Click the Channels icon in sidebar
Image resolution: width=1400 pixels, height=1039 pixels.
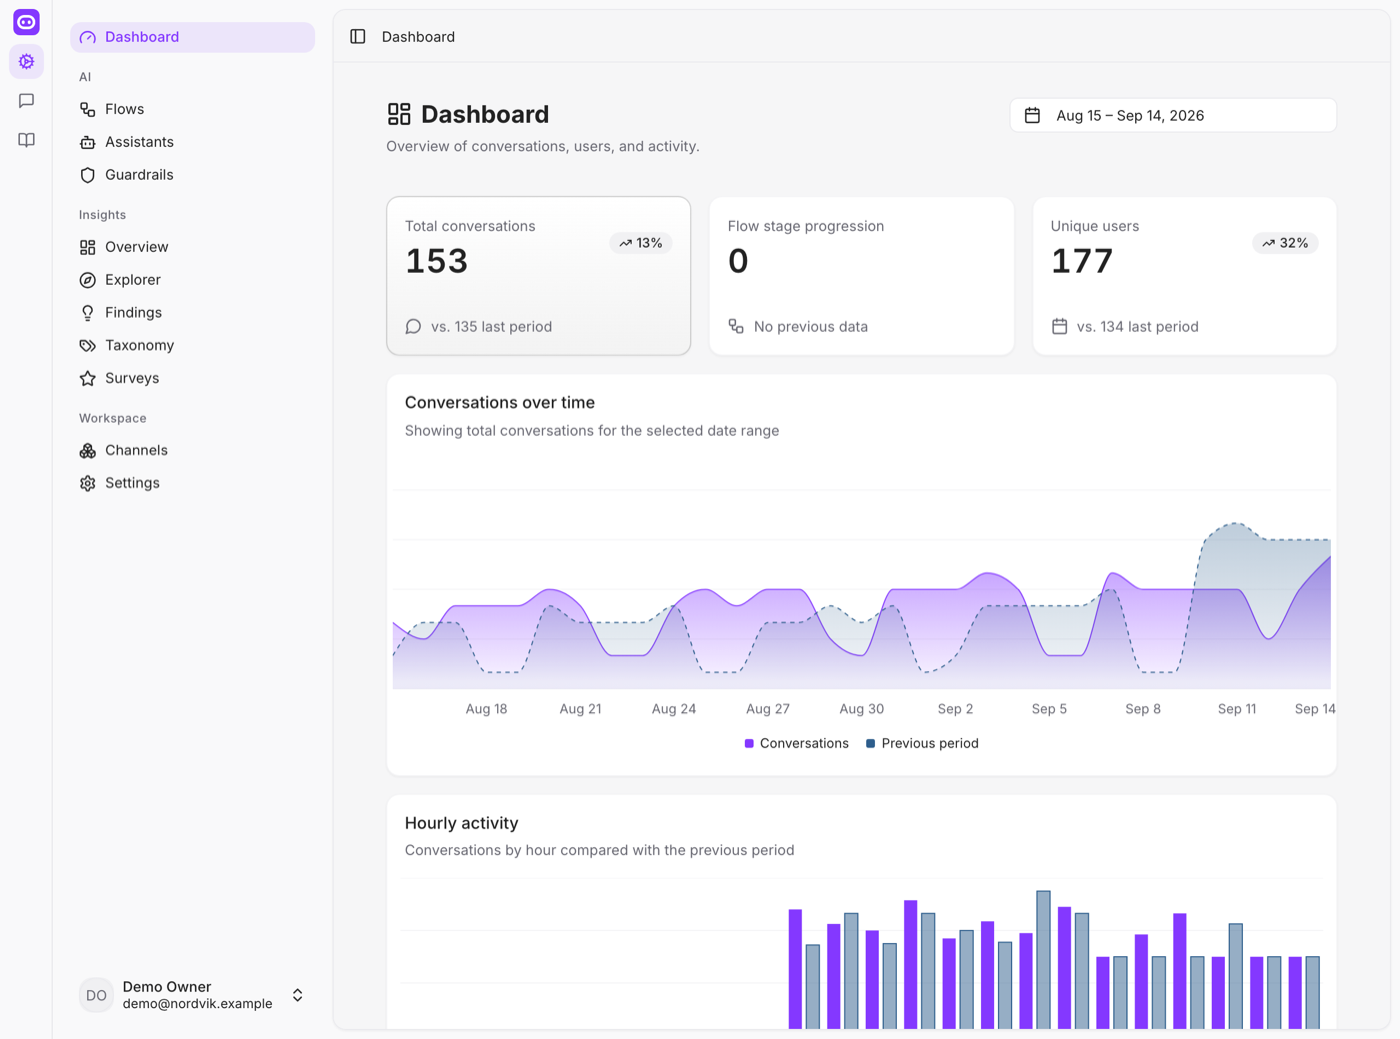(88, 450)
